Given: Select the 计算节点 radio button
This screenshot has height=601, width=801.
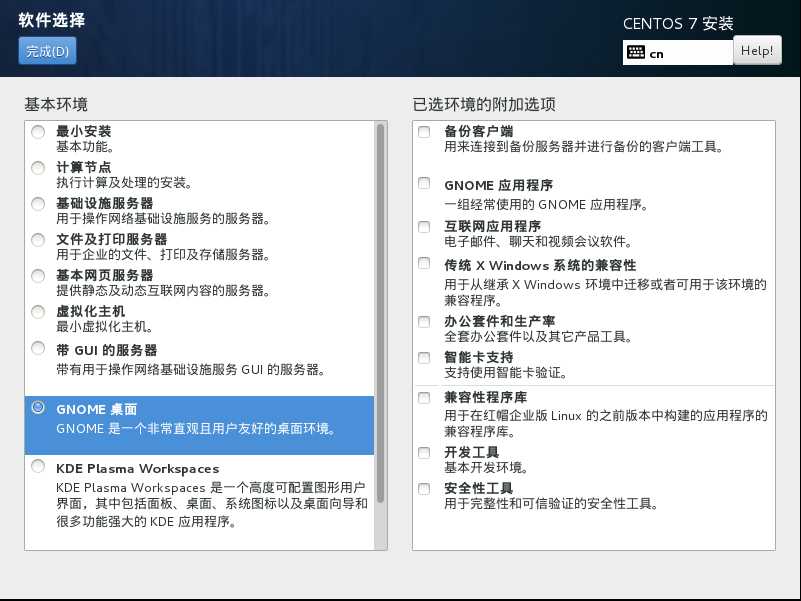Looking at the screenshot, I should pyautogui.click(x=38, y=168).
